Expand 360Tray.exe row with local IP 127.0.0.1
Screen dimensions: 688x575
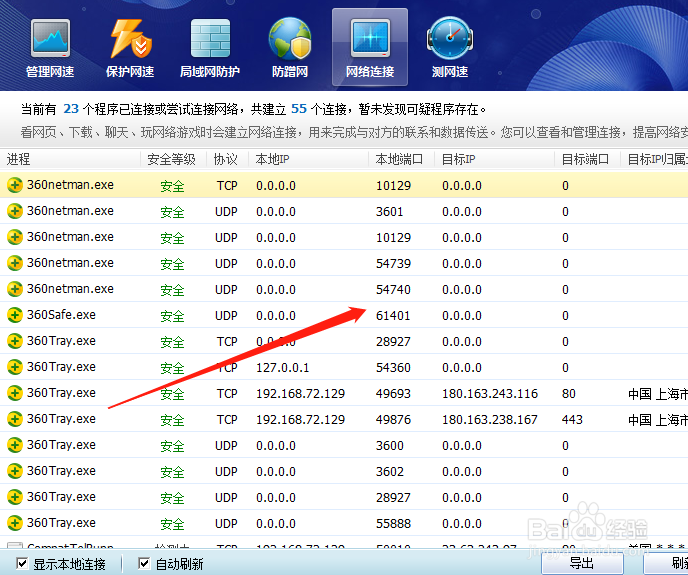(x=14, y=367)
